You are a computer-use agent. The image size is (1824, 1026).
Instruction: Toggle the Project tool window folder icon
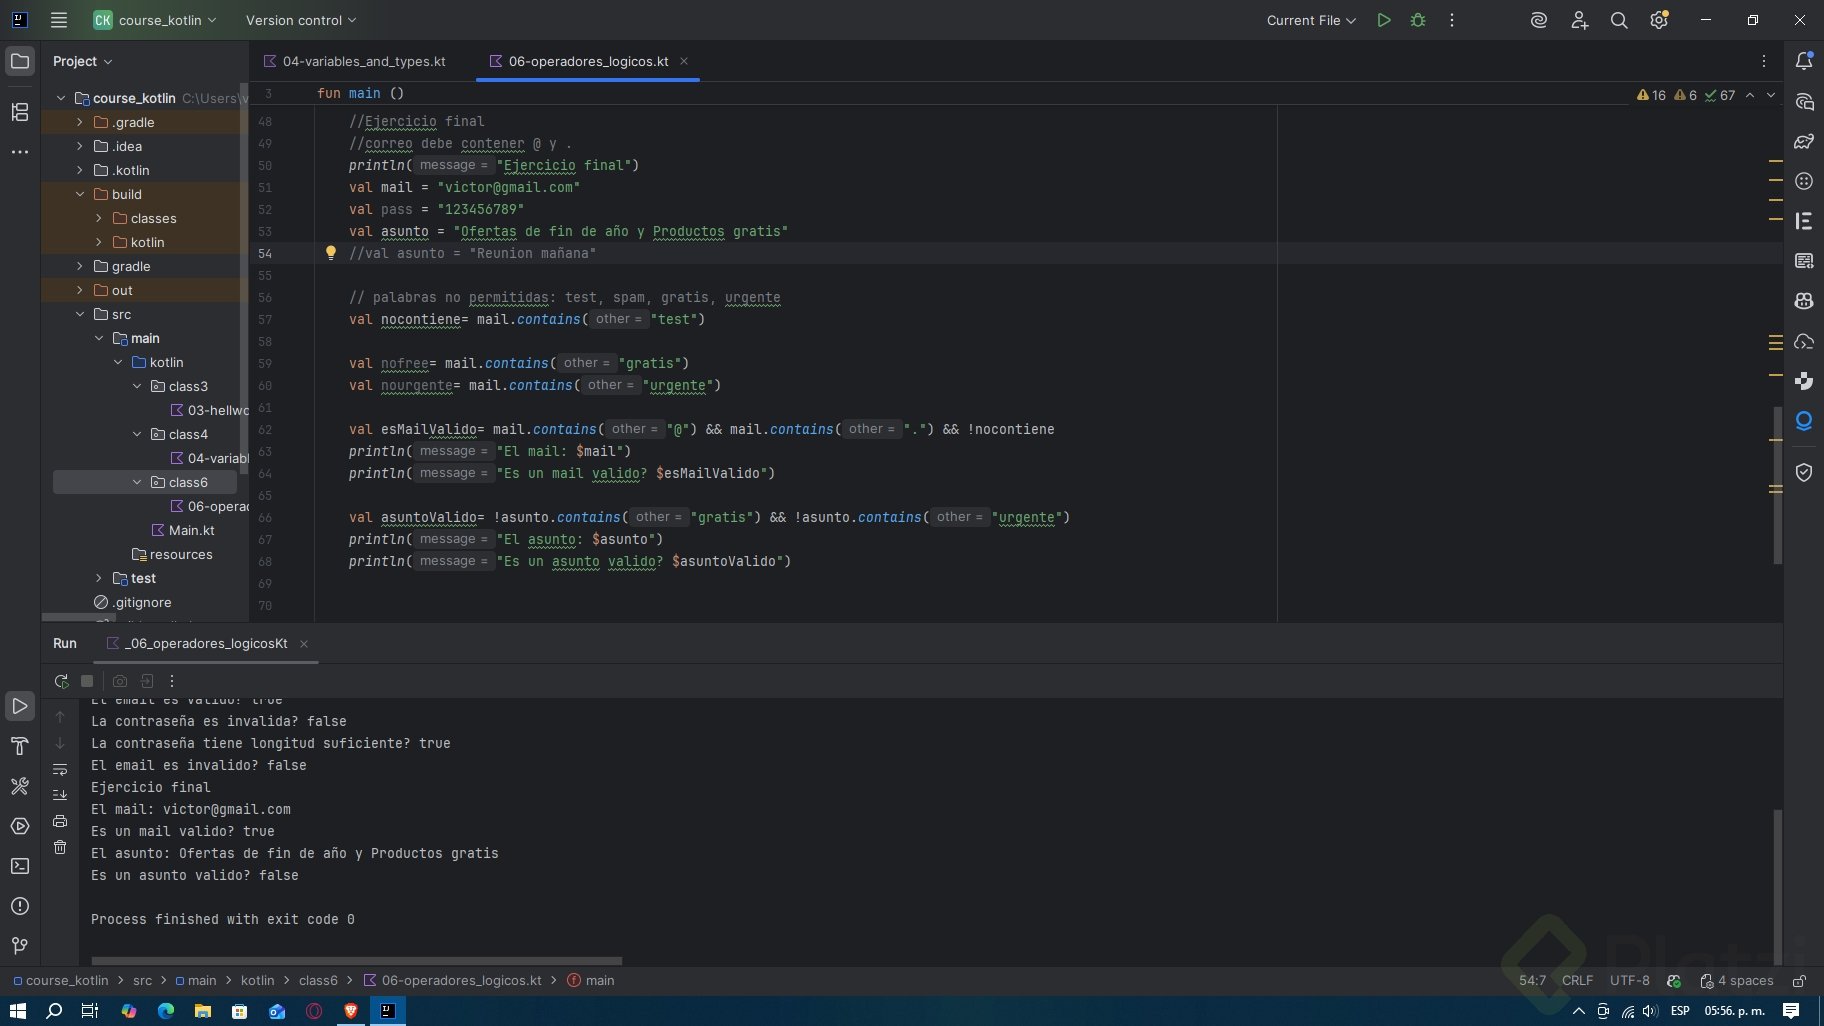click(20, 61)
